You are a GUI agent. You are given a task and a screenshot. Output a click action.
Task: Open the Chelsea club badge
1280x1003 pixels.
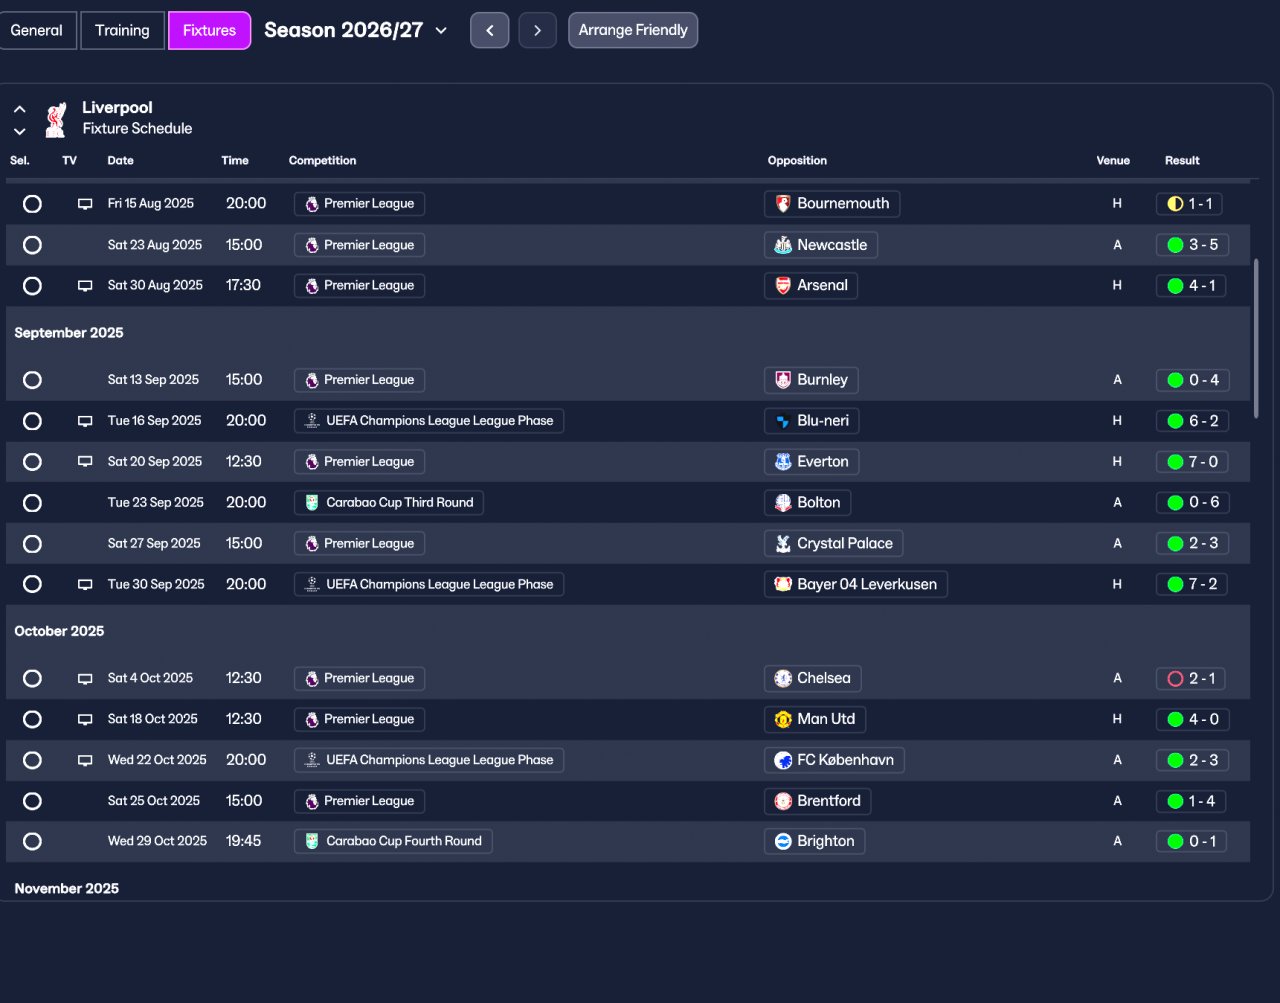click(x=783, y=678)
